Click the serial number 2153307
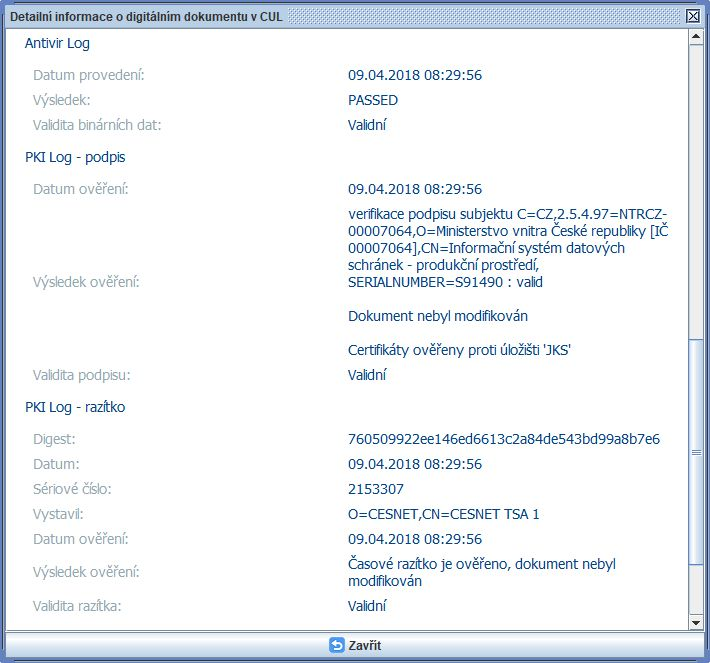This screenshot has height=663, width=710. (375, 489)
